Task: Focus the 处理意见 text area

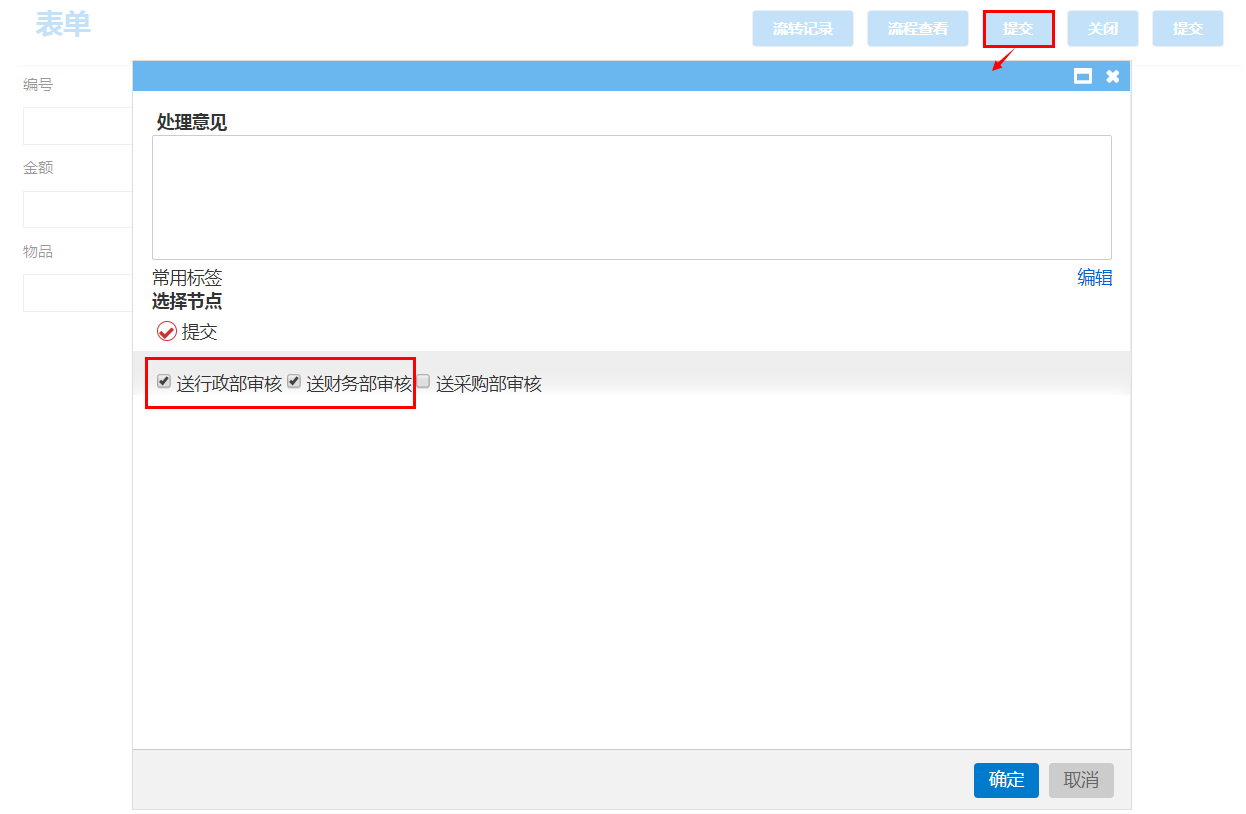Action: (631, 197)
